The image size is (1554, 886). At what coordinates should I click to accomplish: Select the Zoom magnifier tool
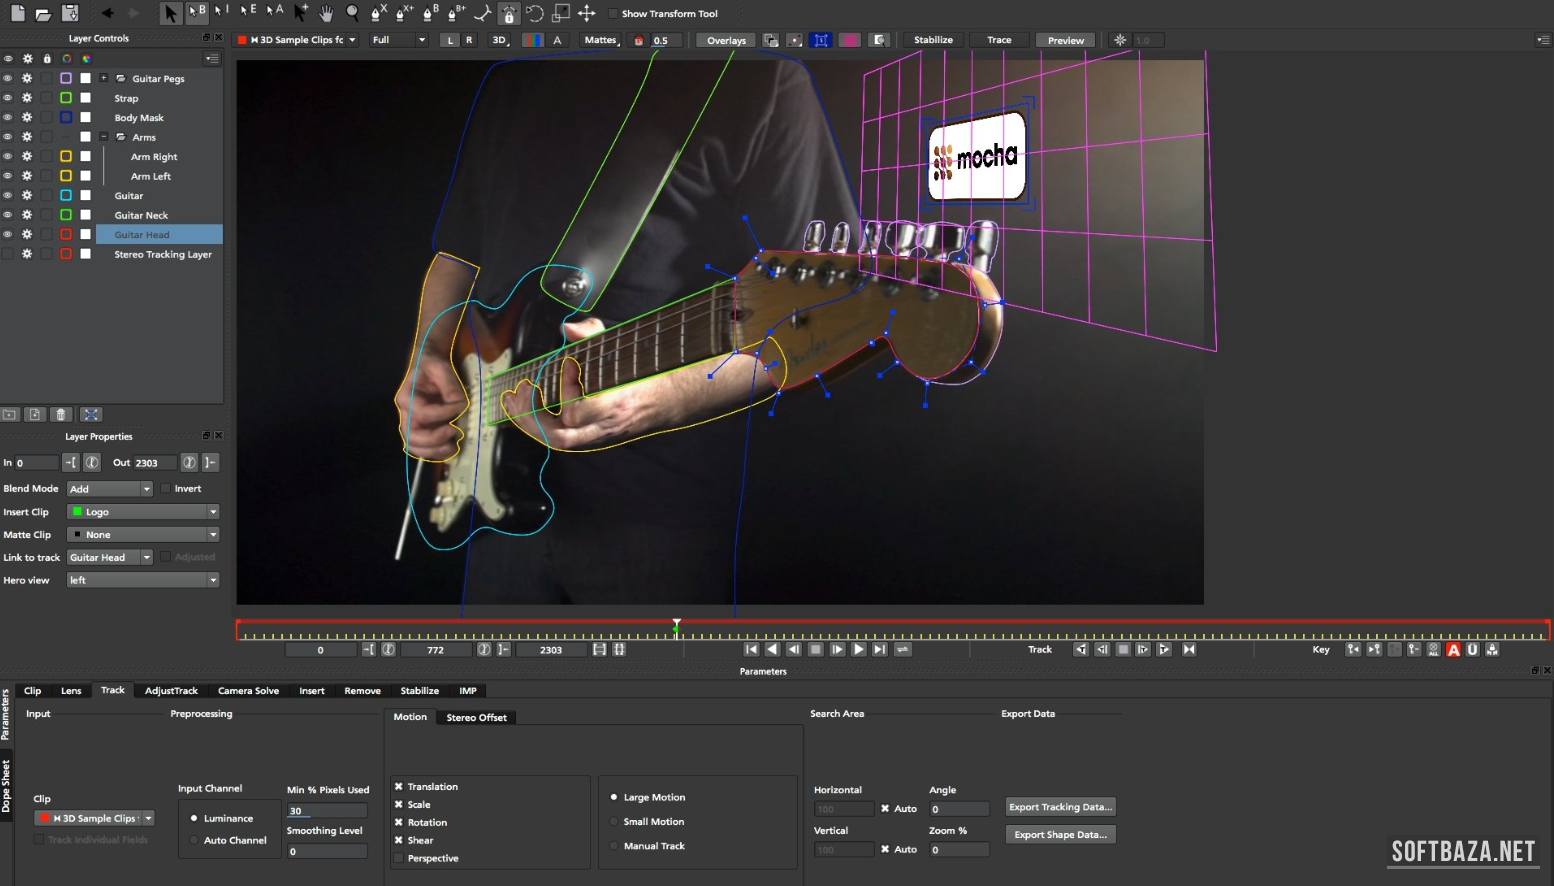[x=352, y=13]
